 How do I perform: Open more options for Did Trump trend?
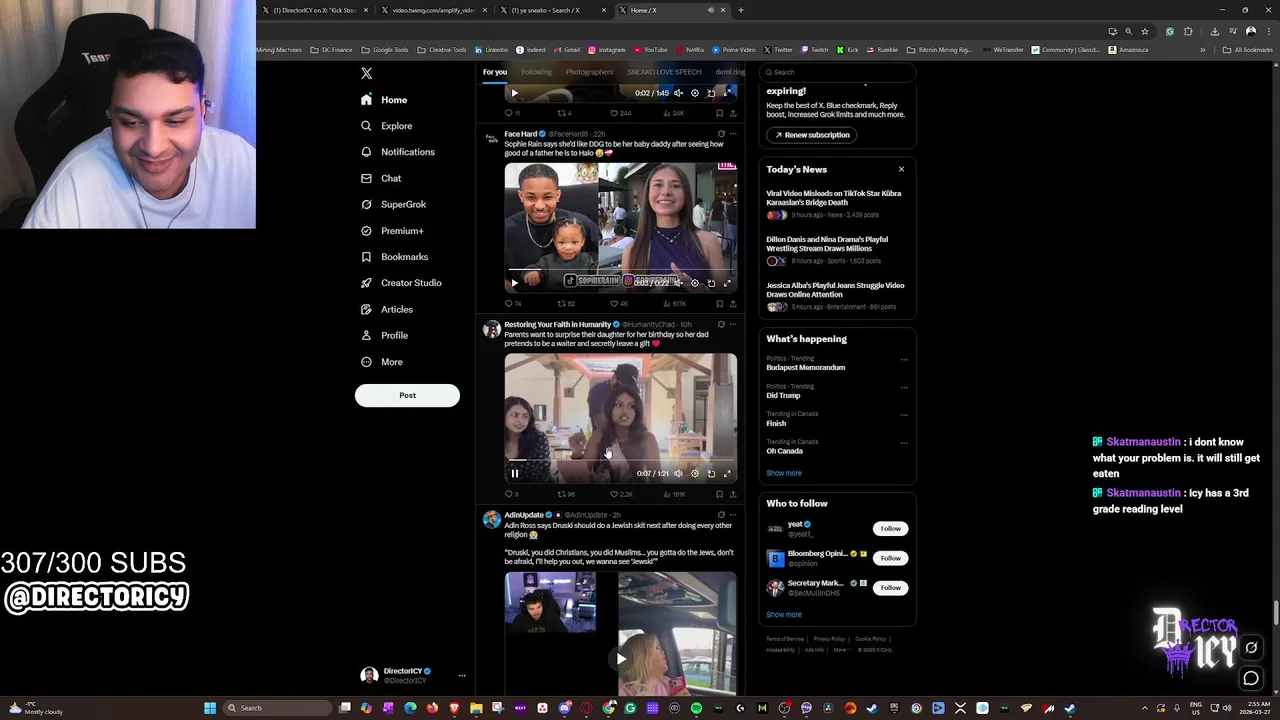[904, 387]
